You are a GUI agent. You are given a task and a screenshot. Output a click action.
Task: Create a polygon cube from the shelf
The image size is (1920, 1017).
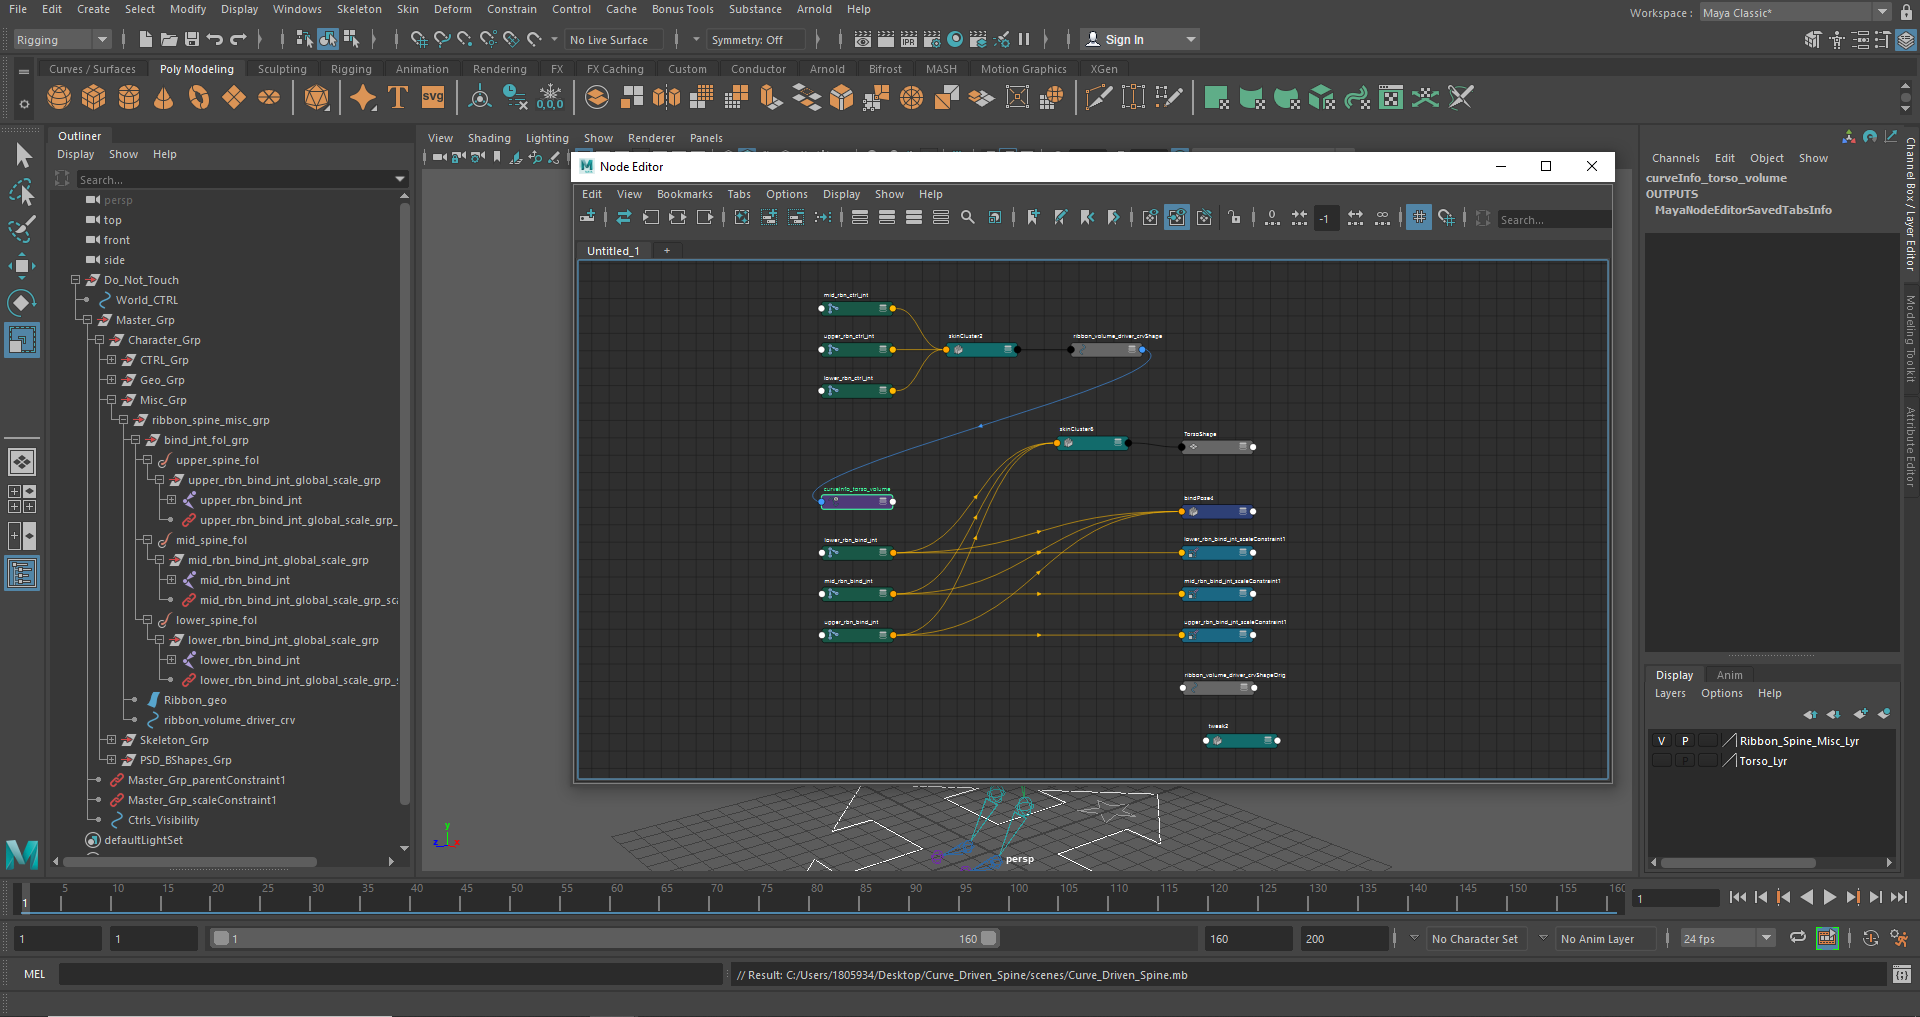(x=94, y=97)
